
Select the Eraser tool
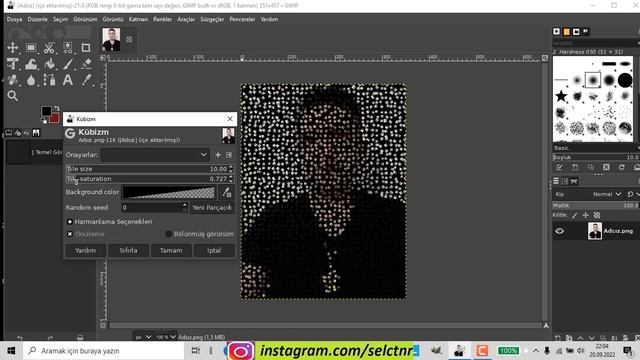(x=86, y=64)
